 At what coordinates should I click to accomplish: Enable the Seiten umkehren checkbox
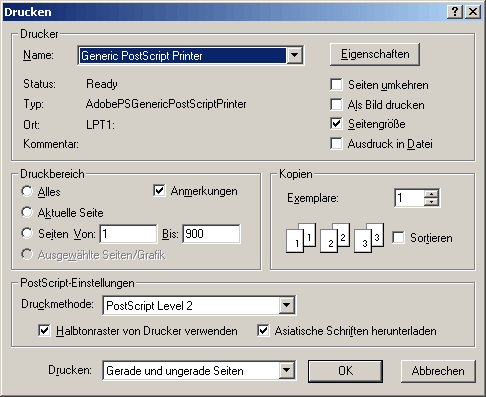point(336,85)
